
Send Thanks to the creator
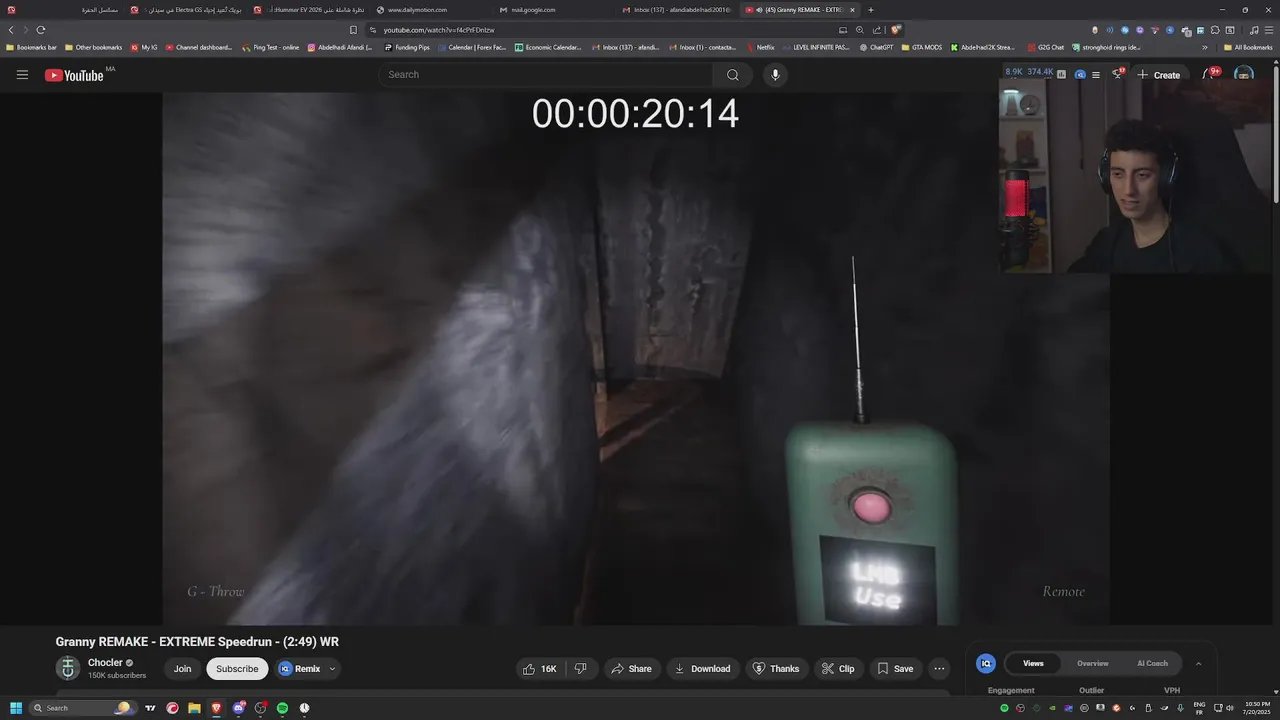coord(776,669)
